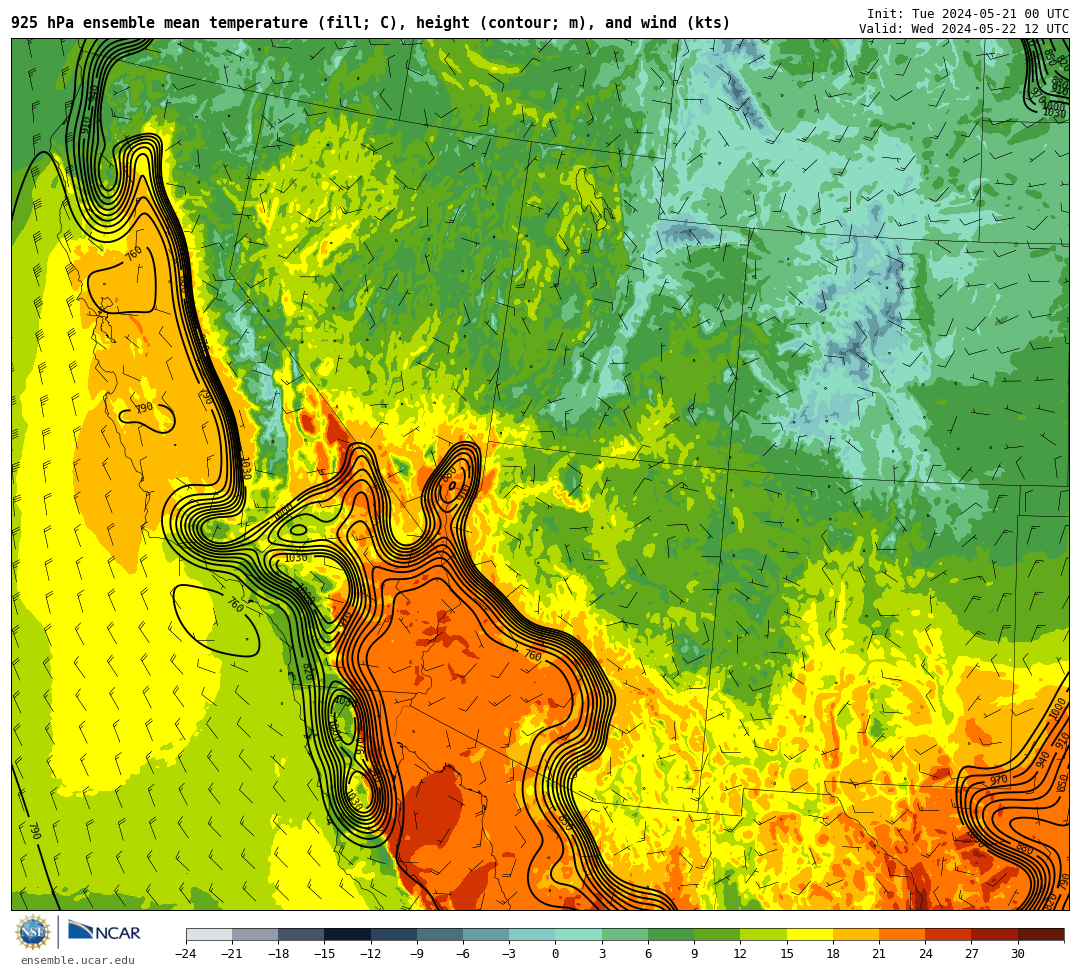The height and width of the screenshot is (973, 1080).
Task: Pick the mint colorbar swatch between 0 and 3
Action: (x=579, y=934)
